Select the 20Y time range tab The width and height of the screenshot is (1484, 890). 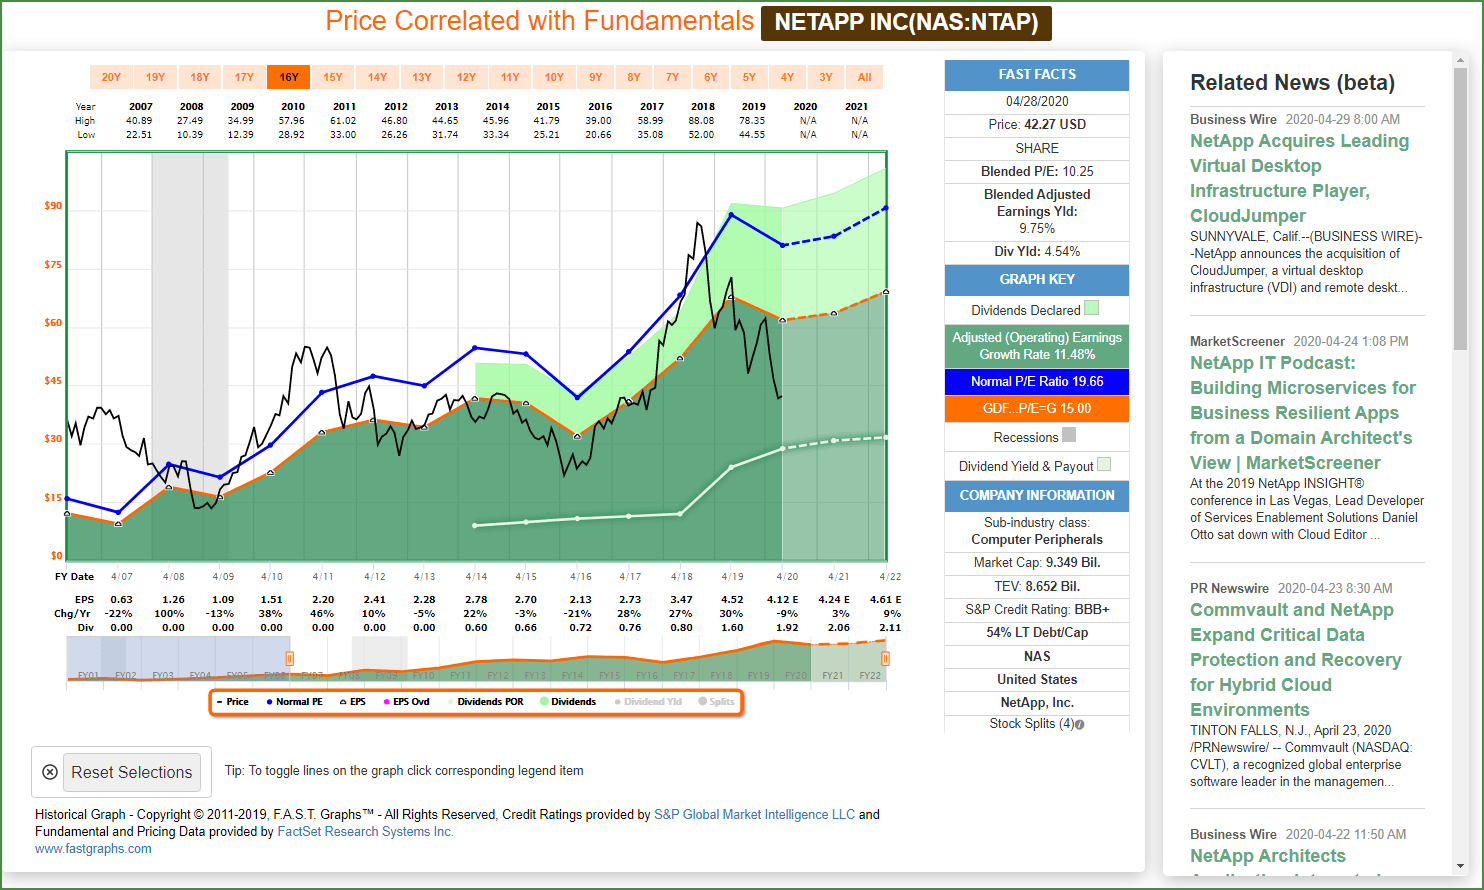[111, 77]
